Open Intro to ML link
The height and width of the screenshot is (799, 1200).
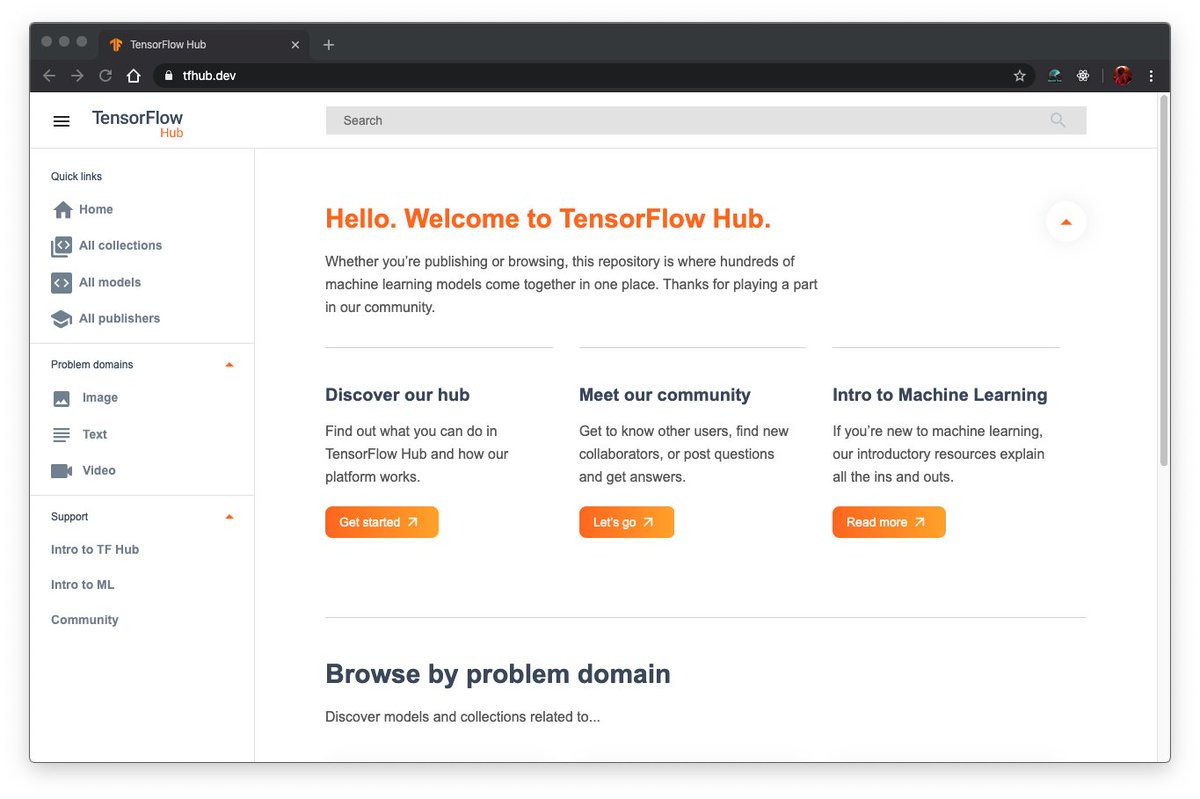pyautogui.click(x=83, y=585)
